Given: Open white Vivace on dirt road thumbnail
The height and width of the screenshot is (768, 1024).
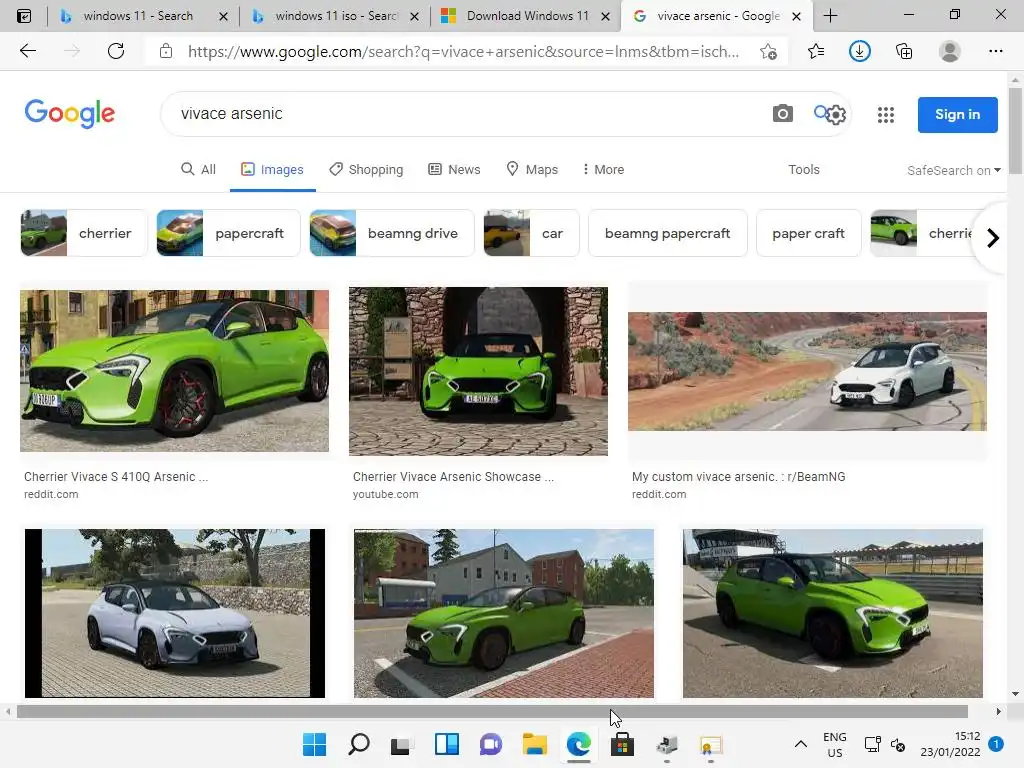Looking at the screenshot, I should 807,371.
